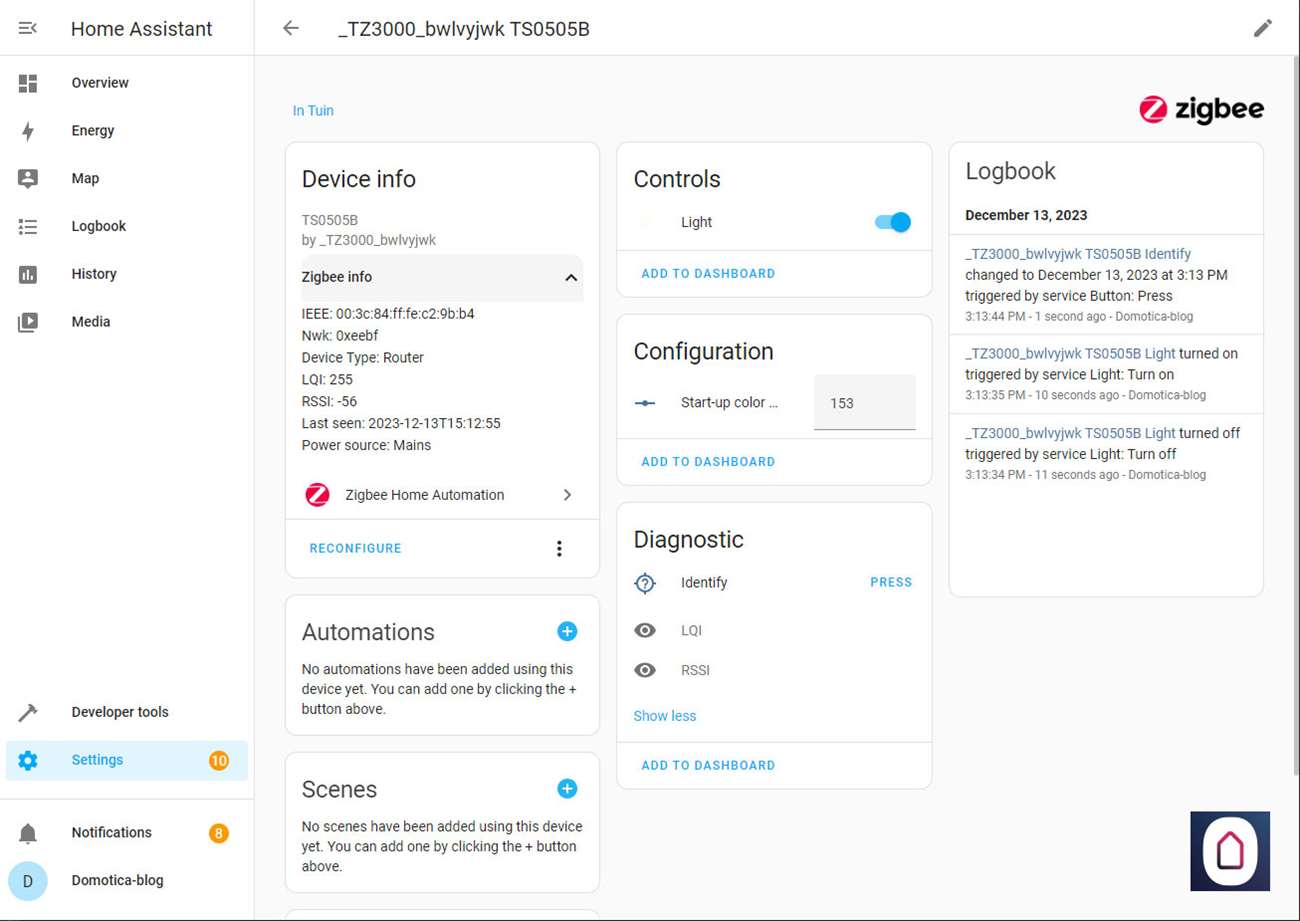
Task: Click the LQI eye icon
Action: pos(646,630)
